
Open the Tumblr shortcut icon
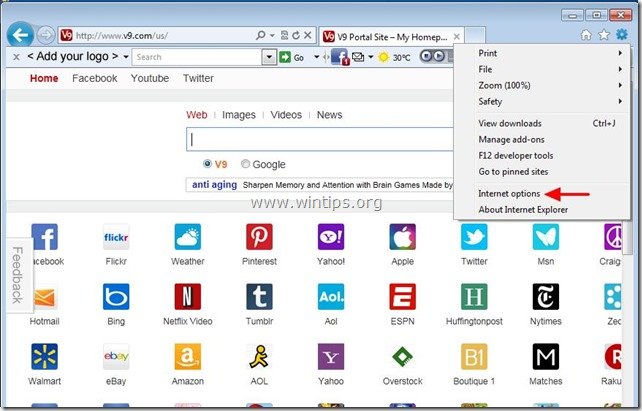[x=259, y=297]
